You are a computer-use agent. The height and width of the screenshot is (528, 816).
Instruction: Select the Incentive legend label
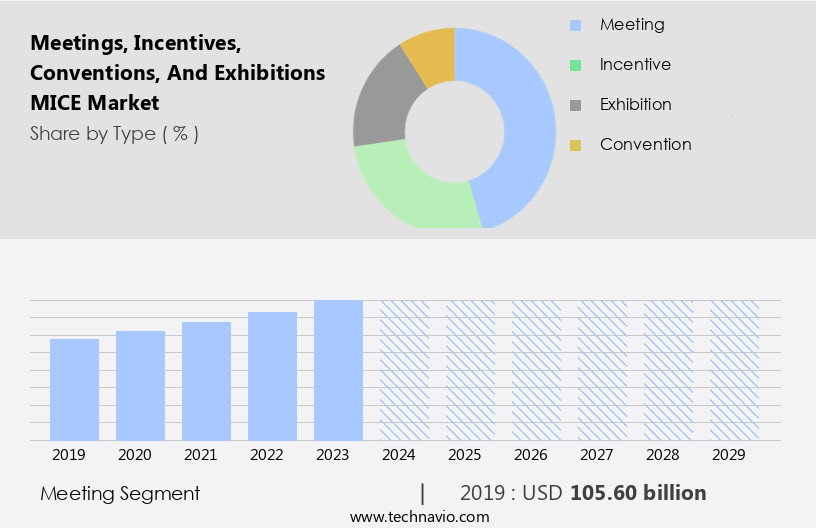(635, 65)
